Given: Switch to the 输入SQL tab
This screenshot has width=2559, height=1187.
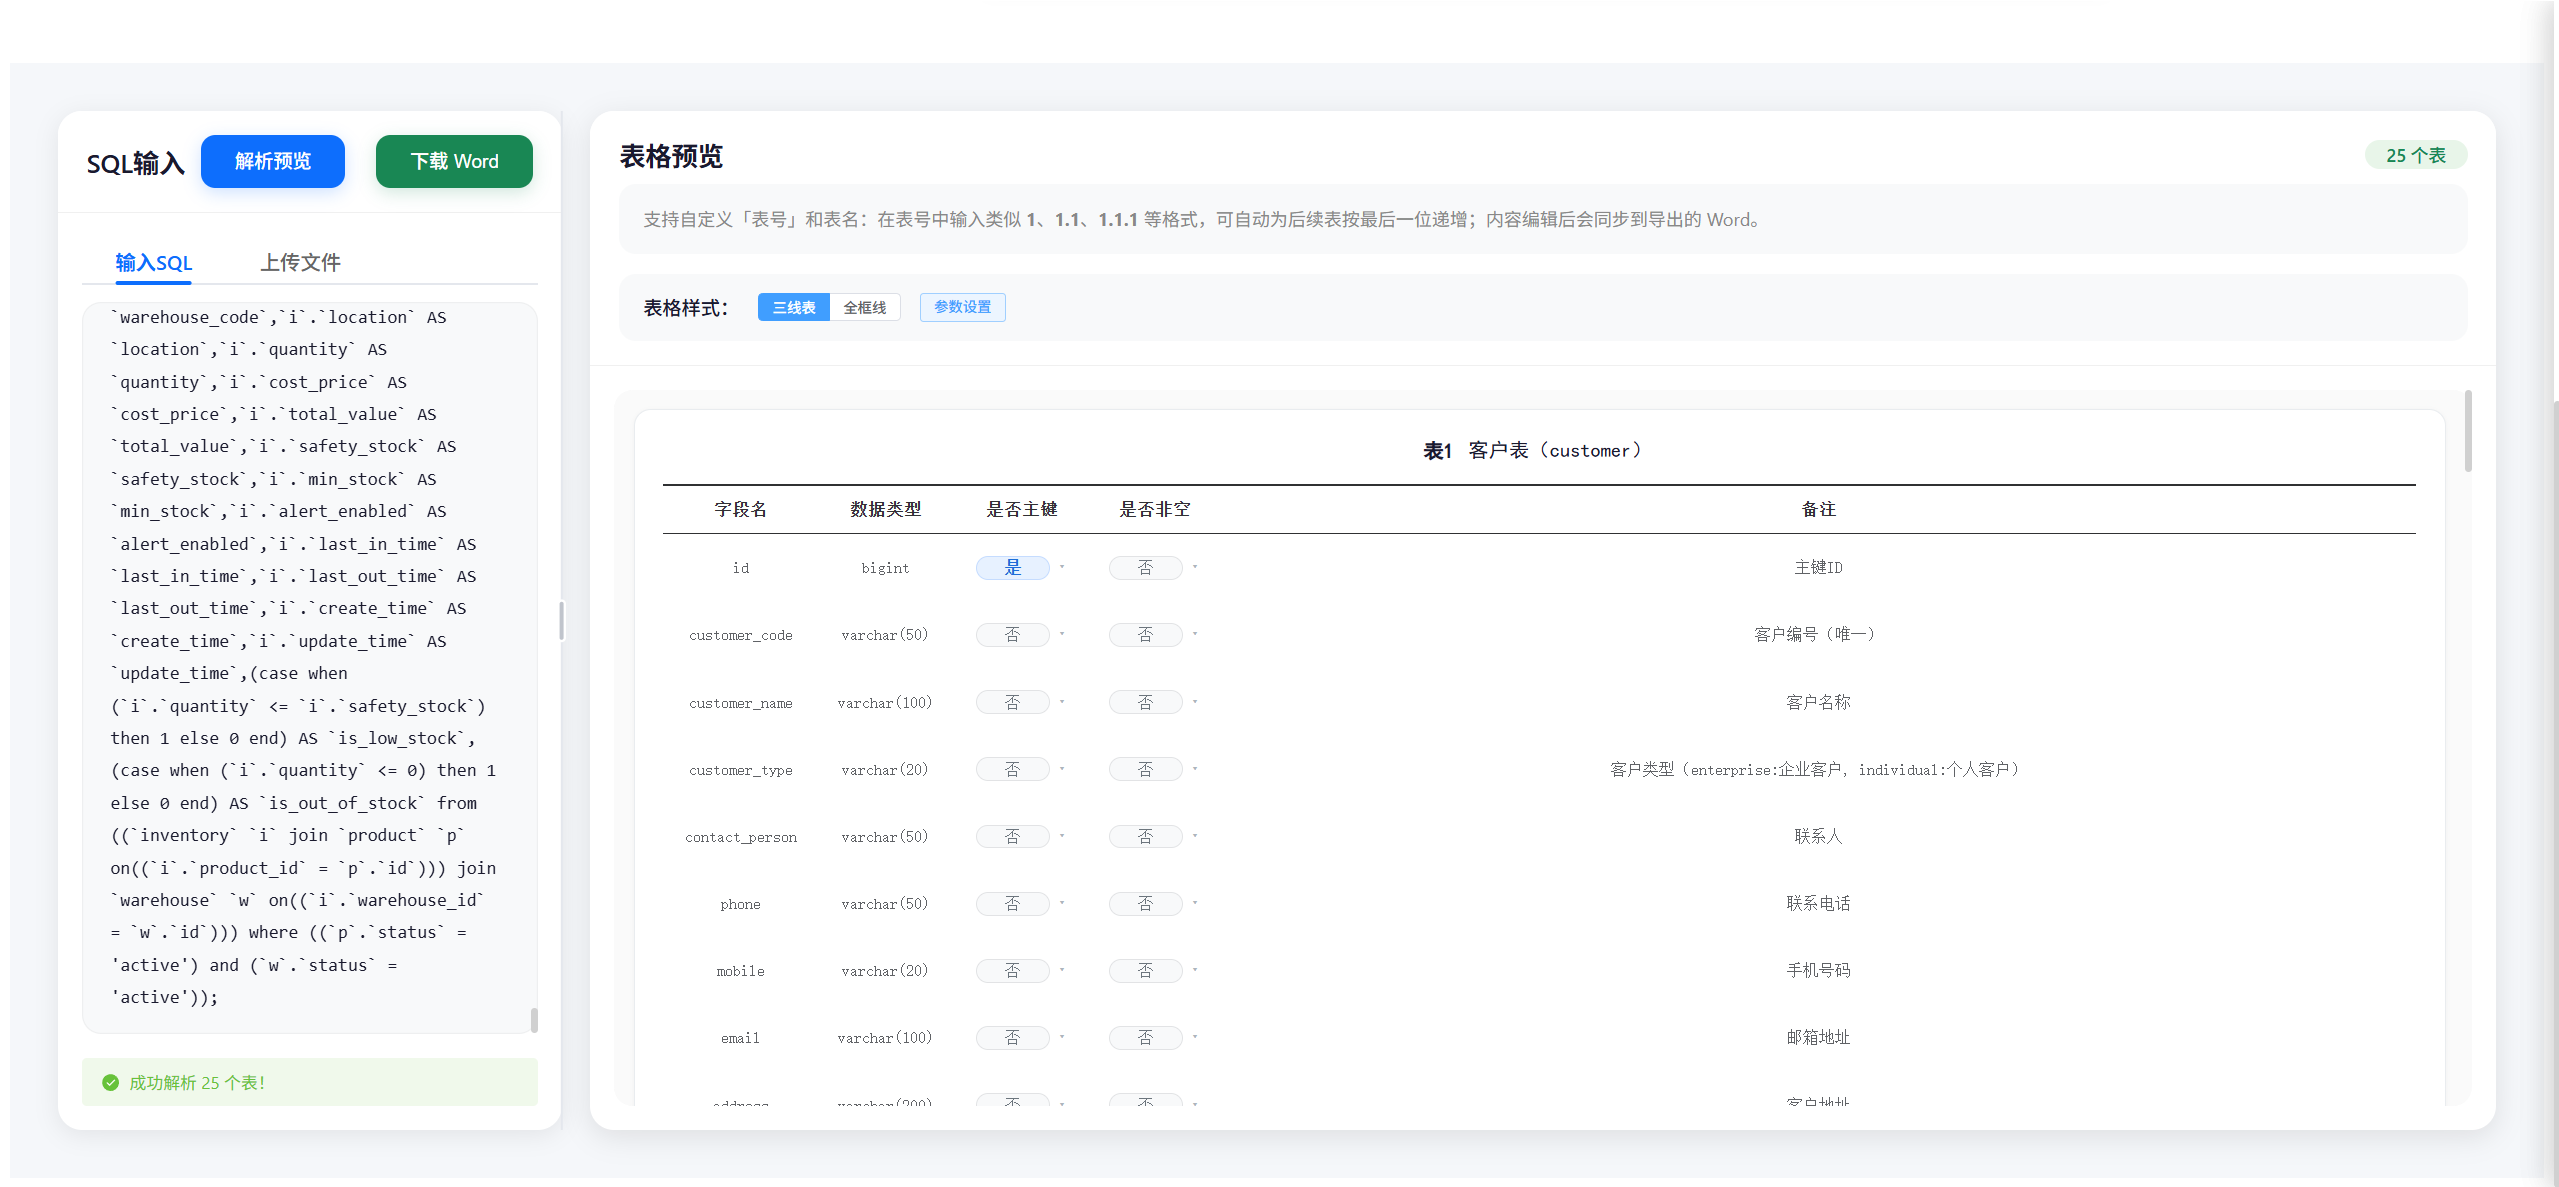Looking at the screenshot, I should 153,262.
